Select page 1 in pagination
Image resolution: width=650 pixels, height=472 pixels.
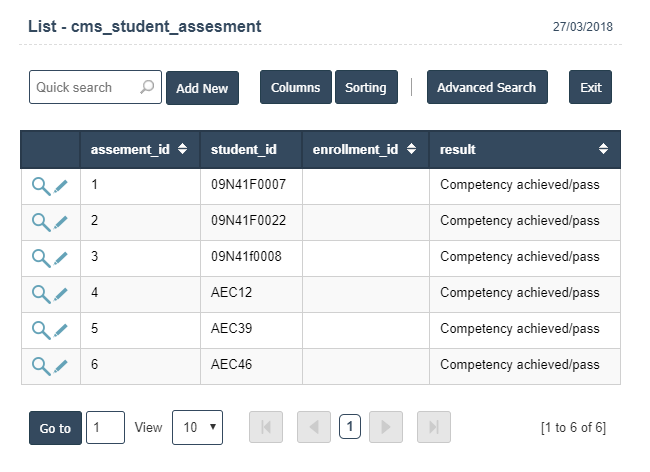[350, 426]
